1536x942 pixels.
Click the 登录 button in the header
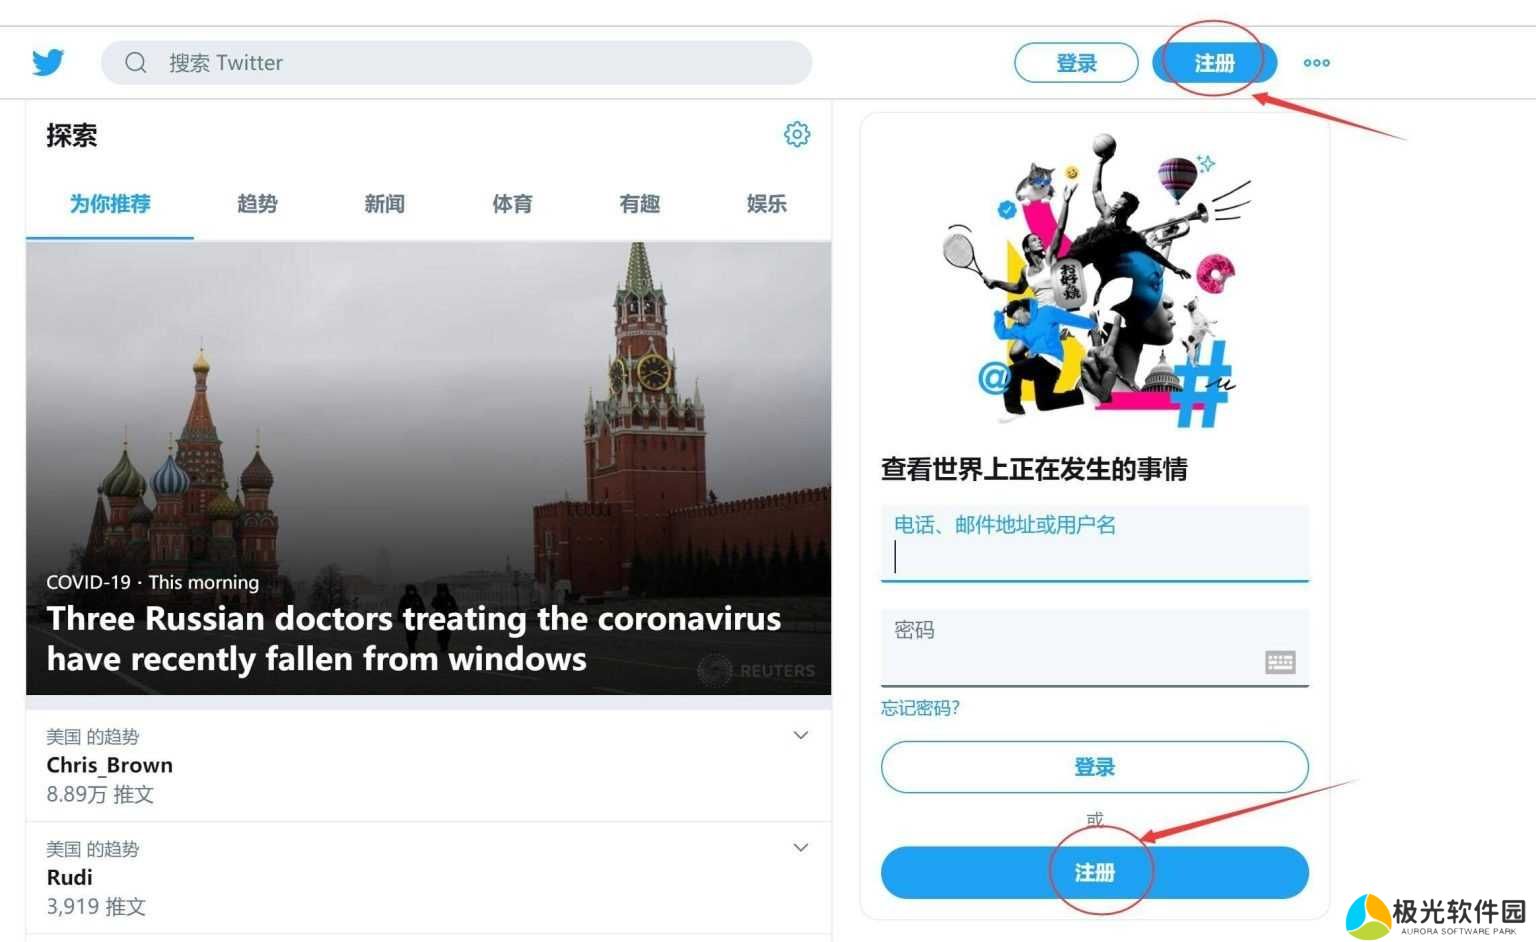click(1076, 63)
